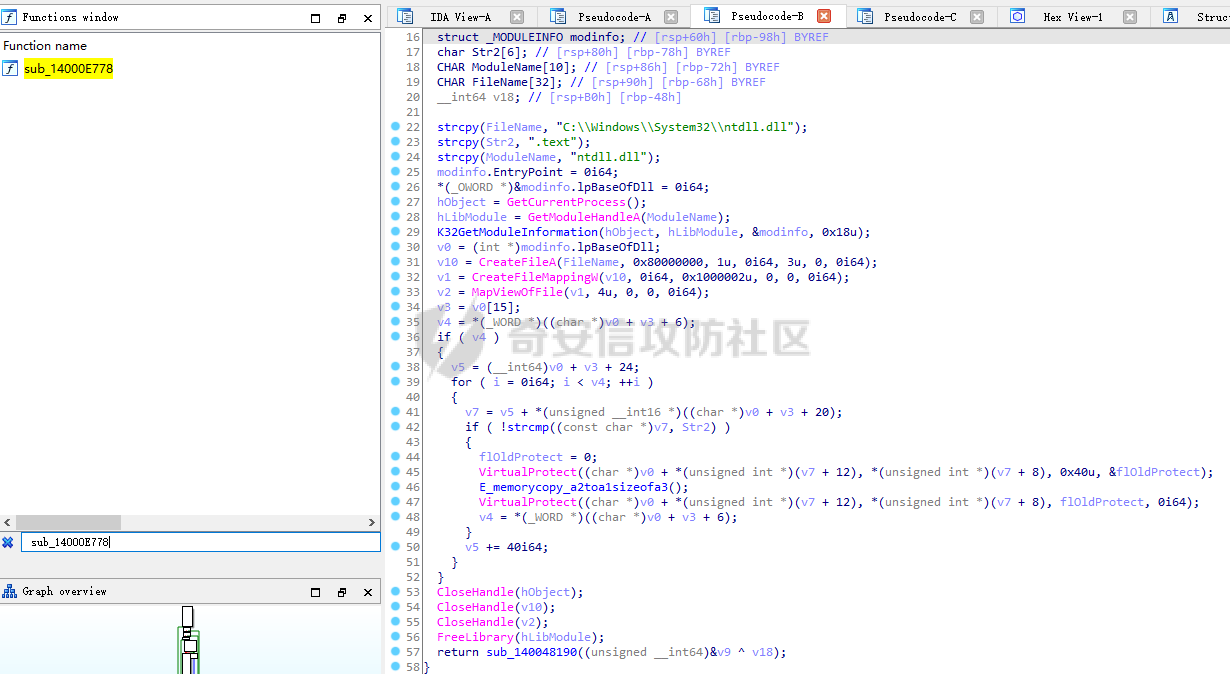Screen dimensions: 1230x674
Task: Open the Pseudocode-C tab
Action: [919, 17]
